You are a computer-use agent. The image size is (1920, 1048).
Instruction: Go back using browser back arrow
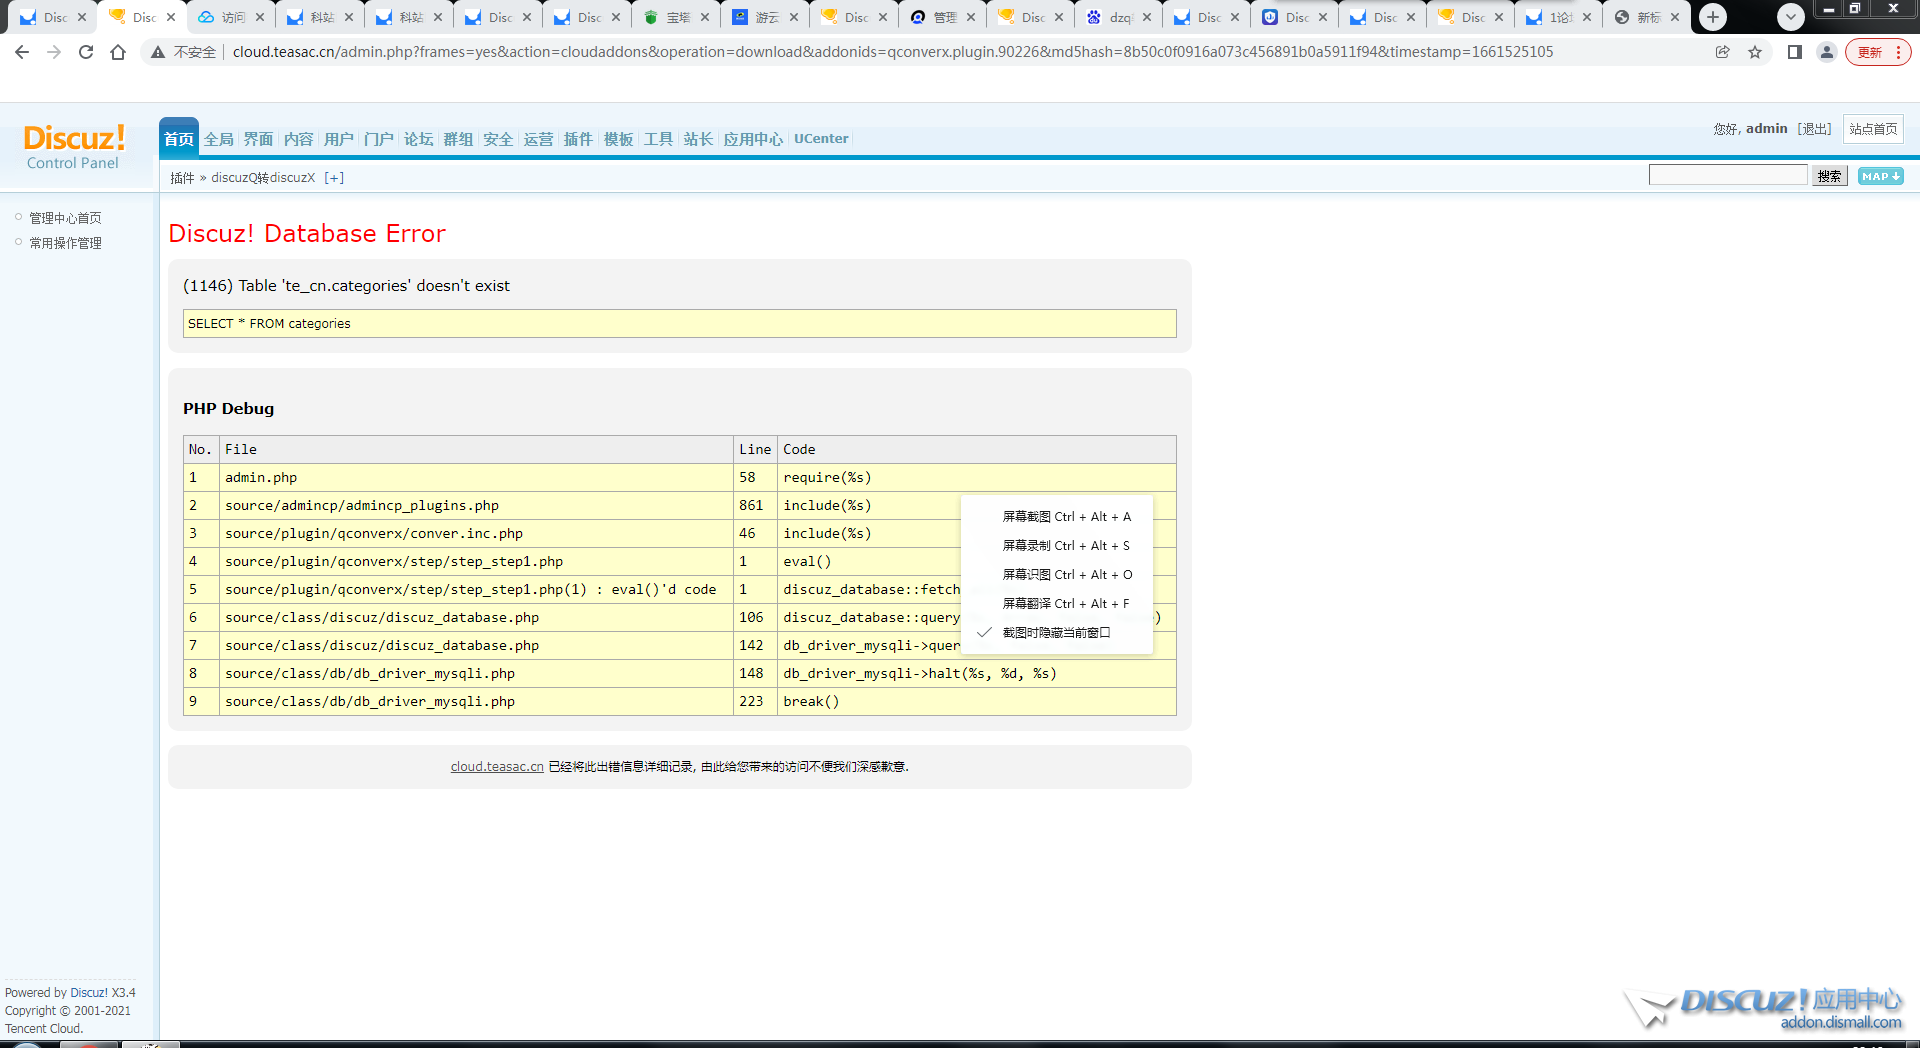tap(22, 52)
